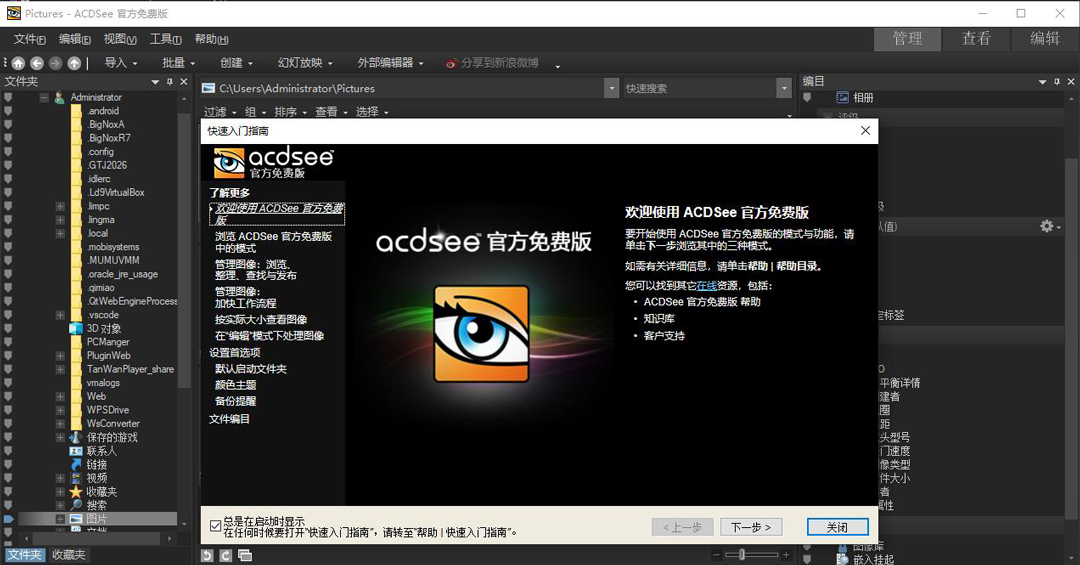Rotate image right icon at bottom
This screenshot has height=565, width=1080.
[226, 555]
